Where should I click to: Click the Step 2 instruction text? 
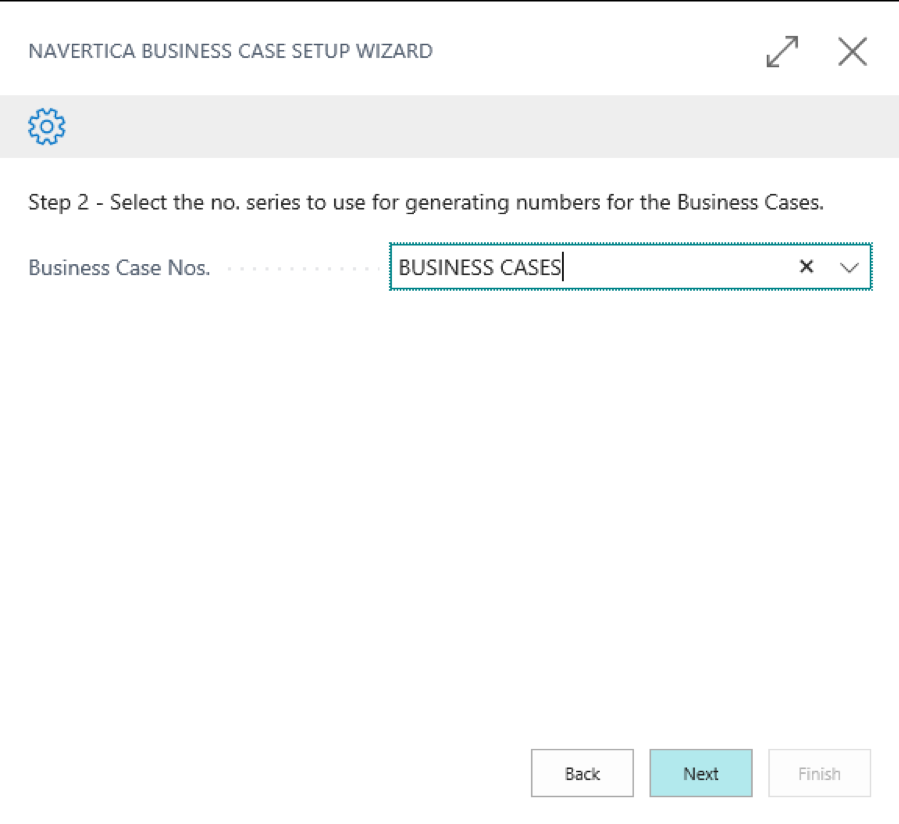[426, 202]
